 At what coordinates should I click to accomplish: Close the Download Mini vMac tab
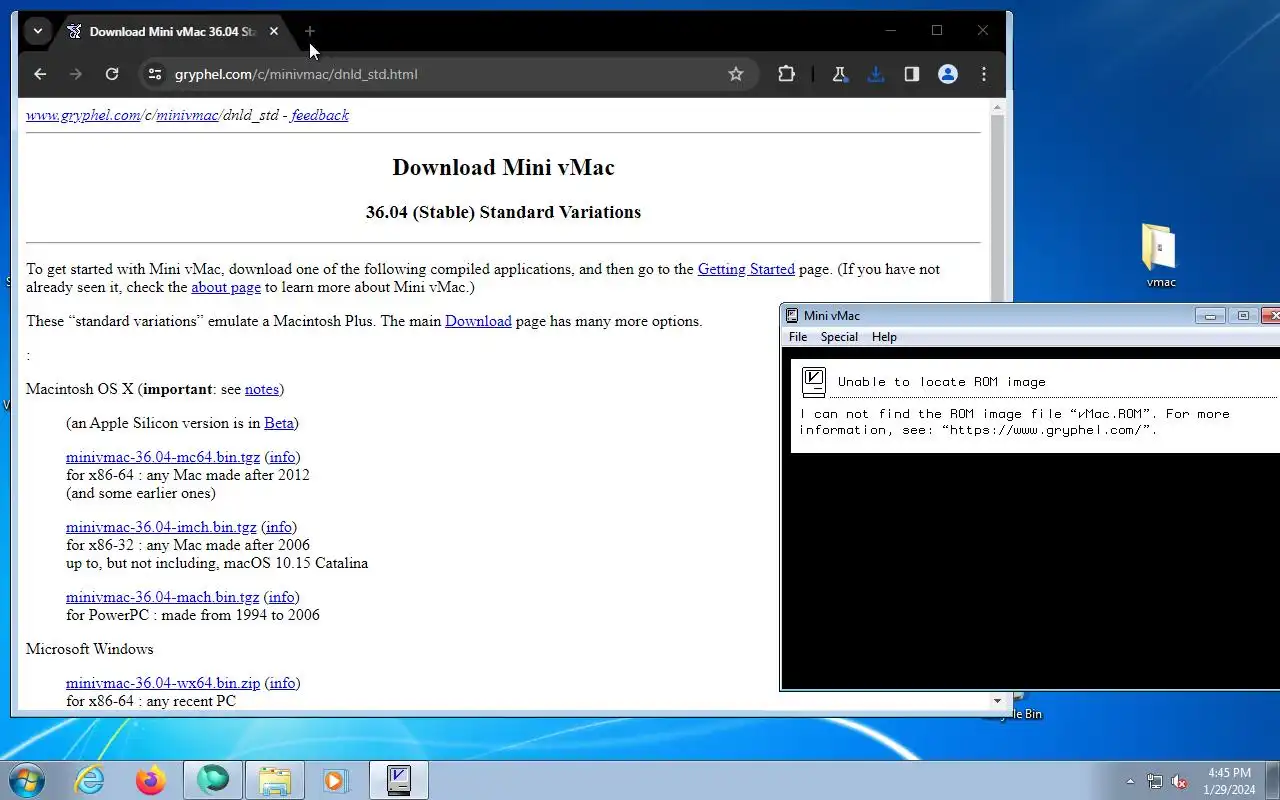point(274,31)
